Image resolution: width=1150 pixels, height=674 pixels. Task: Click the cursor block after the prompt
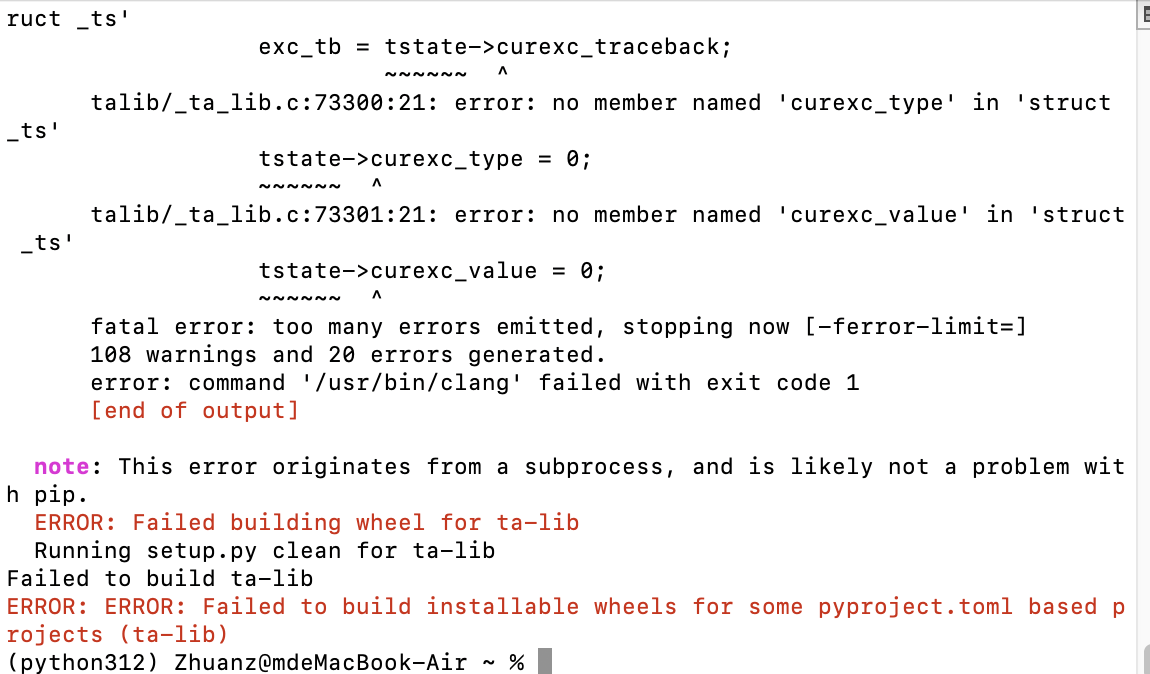click(544, 661)
